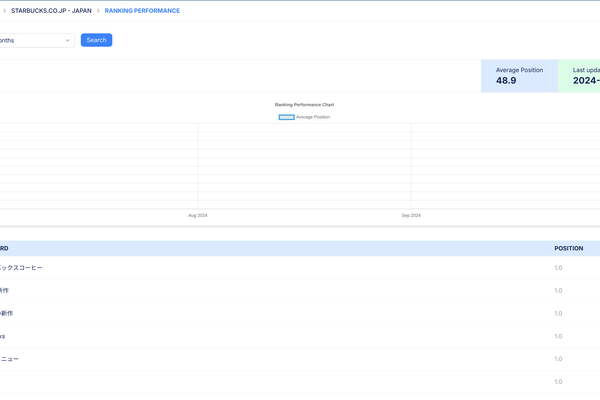This screenshot has height=400, width=600.
Task: Click the chevron between the two breadcrumbs
Action: pyautogui.click(x=98, y=11)
